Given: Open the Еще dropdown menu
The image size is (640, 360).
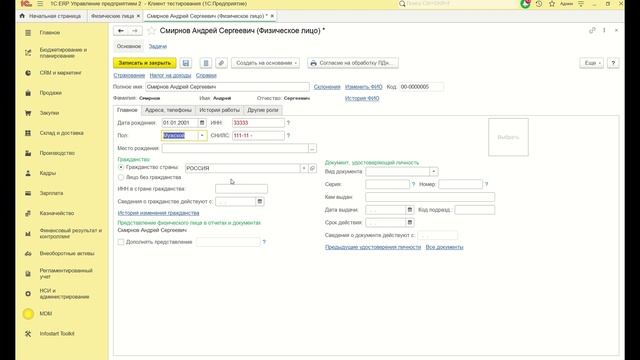Looking at the screenshot, I should coord(591,63).
